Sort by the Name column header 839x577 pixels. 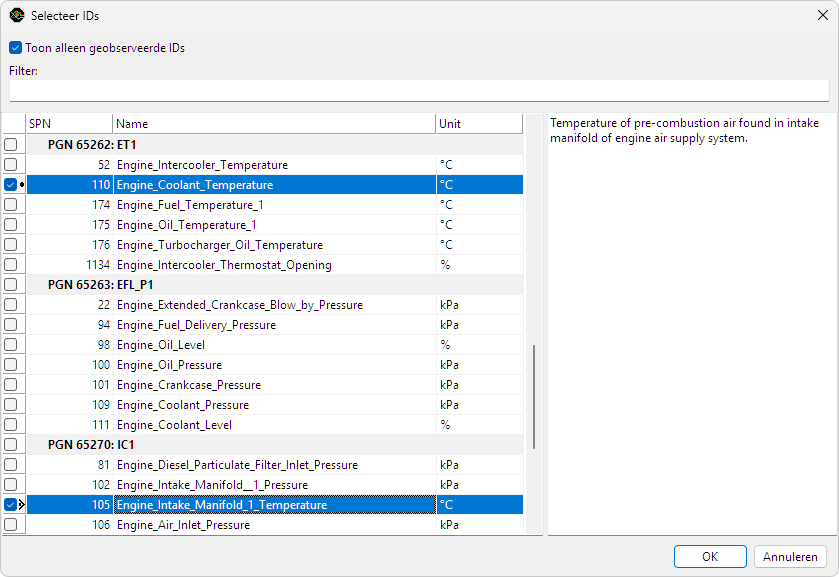274,124
